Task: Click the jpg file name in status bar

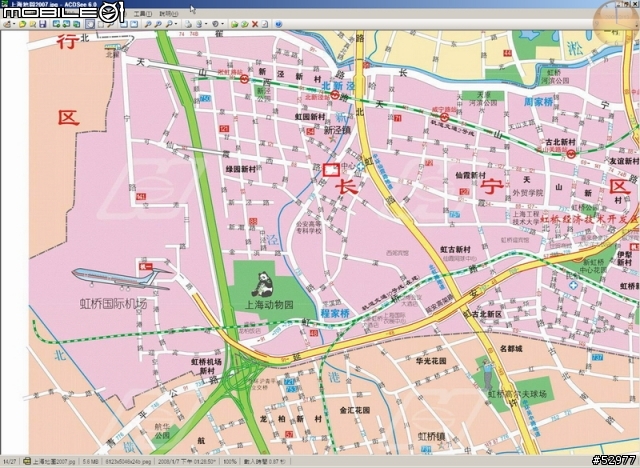Action: pyautogui.click(x=54, y=461)
